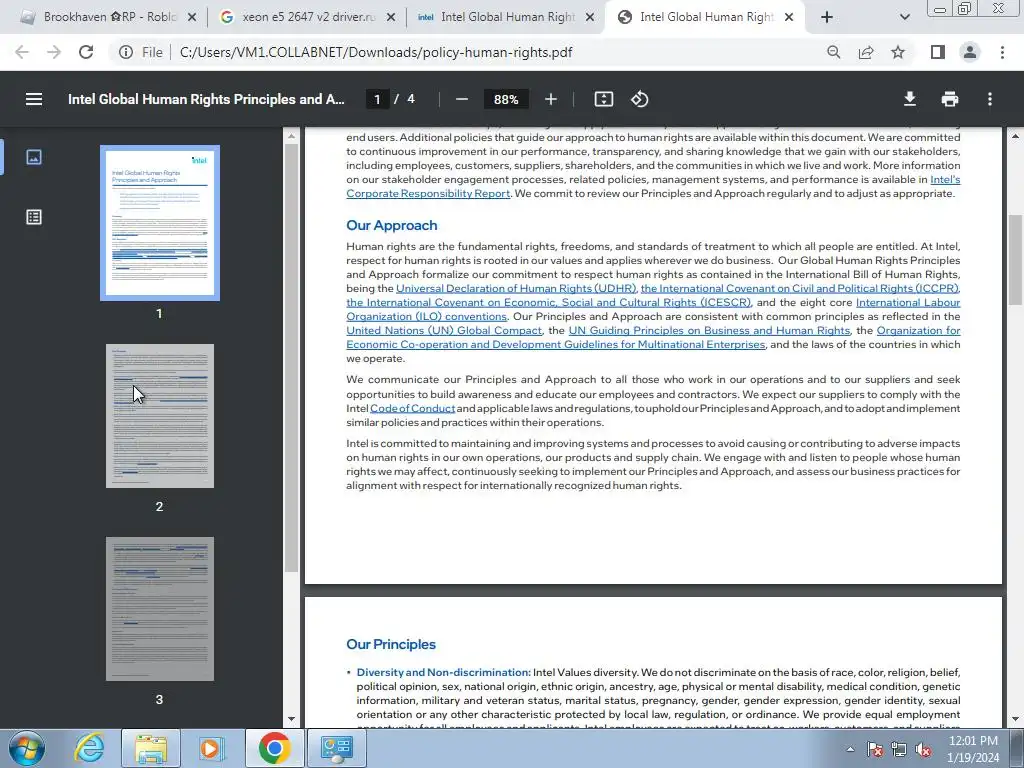Click the Our Principles heading
Image resolution: width=1024 pixels, height=768 pixels.
click(x=391, y=645)
